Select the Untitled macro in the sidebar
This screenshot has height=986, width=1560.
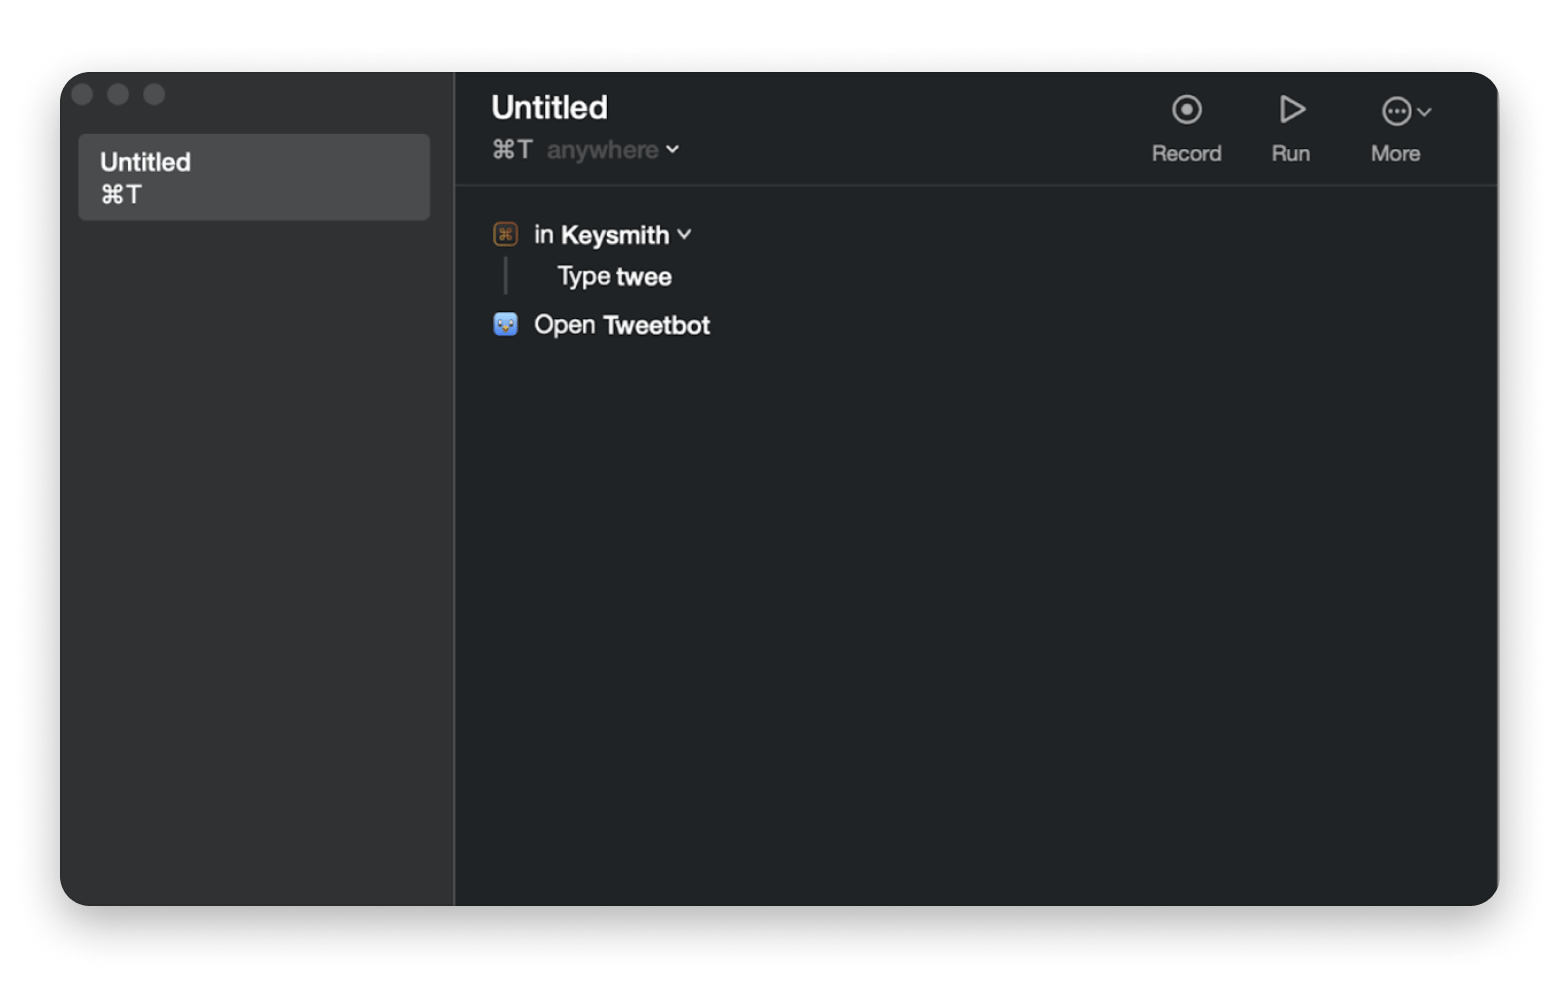click(x=254, y=177)
